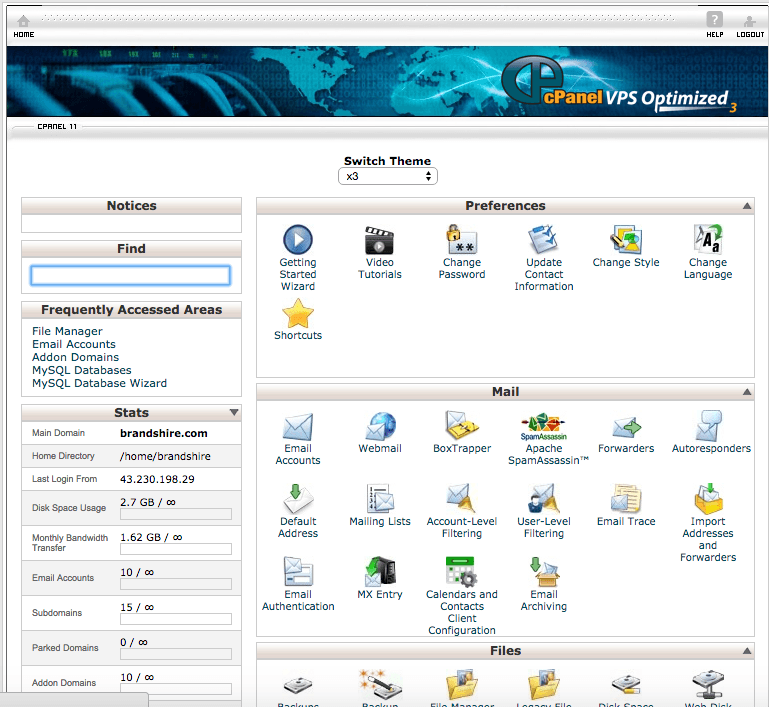Viewport: 769px width, 707px height.
Task: Launch Webmail icon
Action: click(380, 426)
